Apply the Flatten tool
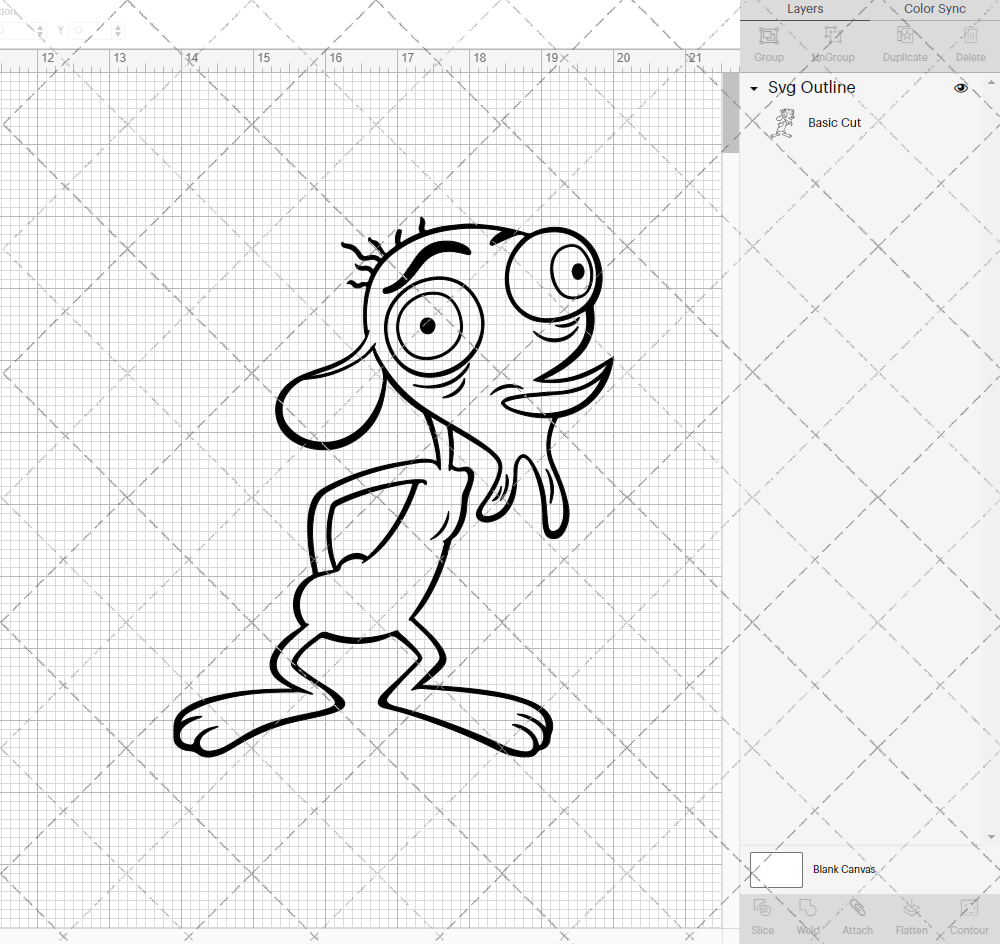 (911, 915)
